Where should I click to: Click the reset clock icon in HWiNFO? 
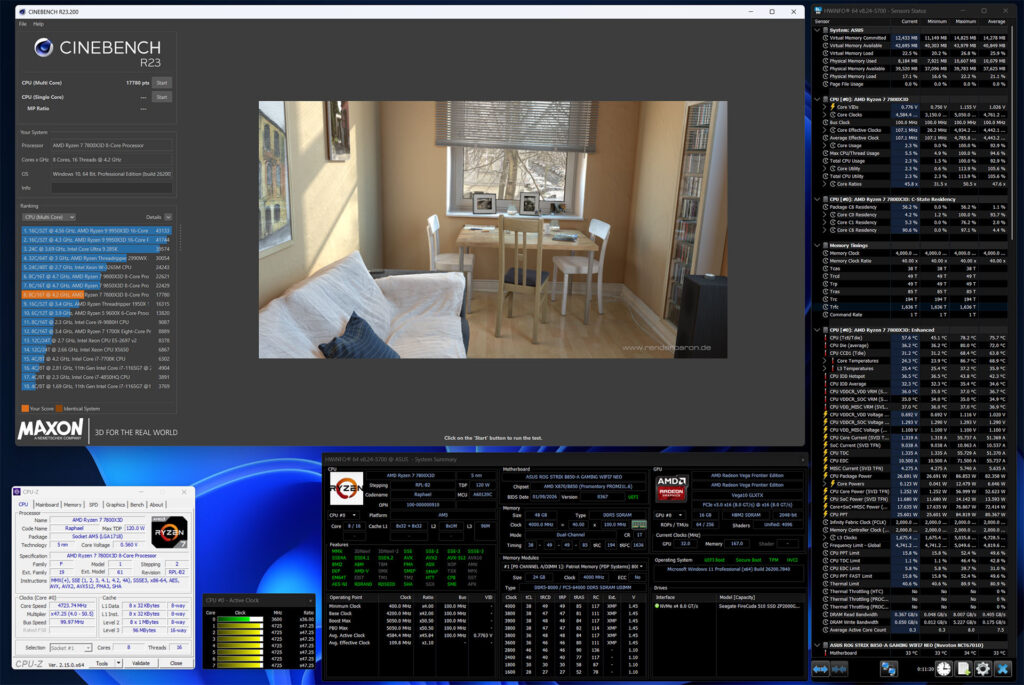pos(945,669)
